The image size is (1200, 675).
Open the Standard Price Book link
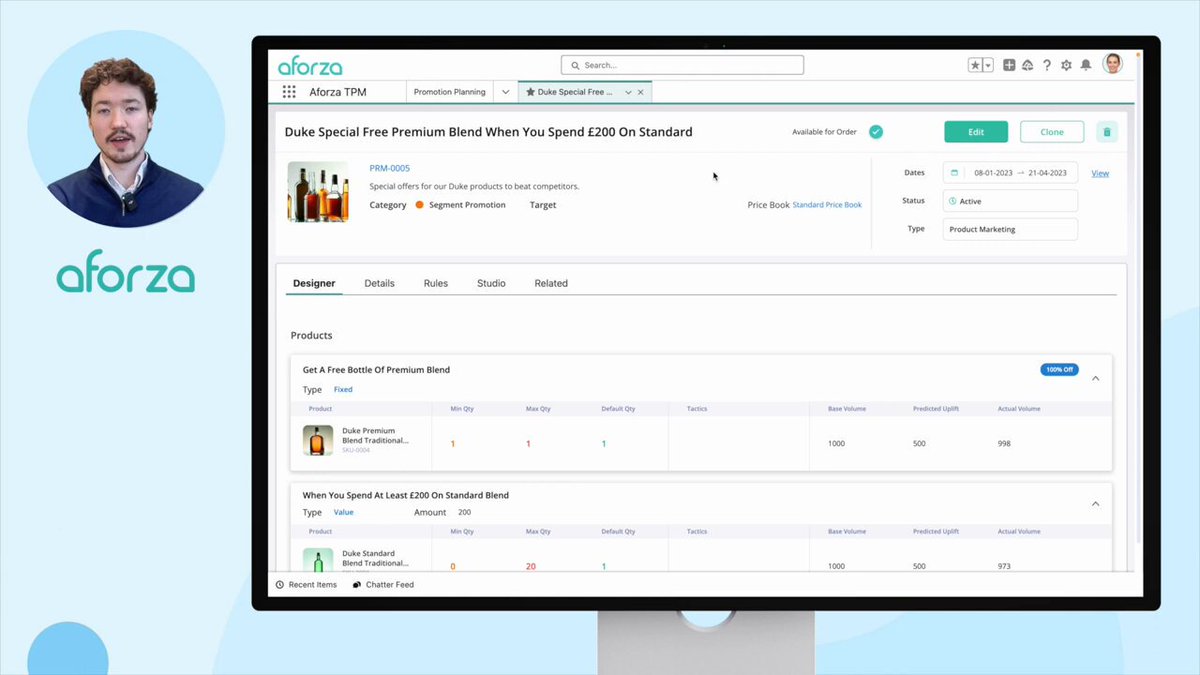coord(827,205)
